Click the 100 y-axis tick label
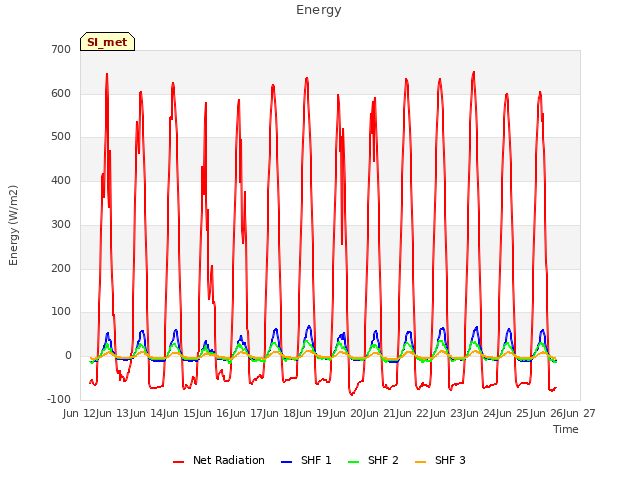This screenshot has width=640, height=480. (61, 312)
